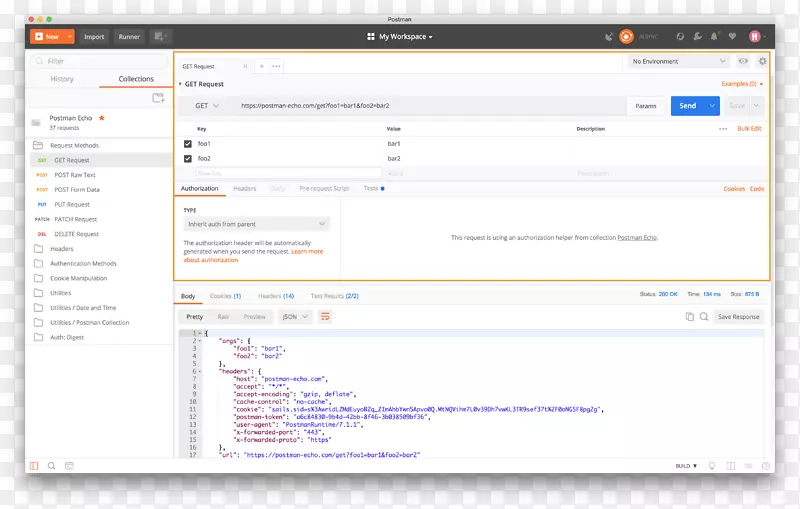Open the Cookies link
Viewport: 800px width, 509px height.
point(734,189)
